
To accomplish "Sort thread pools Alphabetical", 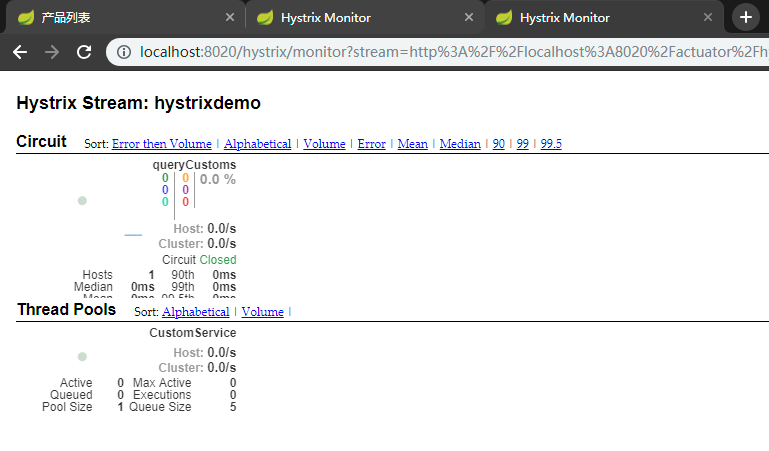I will pyautogui.click(x=195, y=312).
